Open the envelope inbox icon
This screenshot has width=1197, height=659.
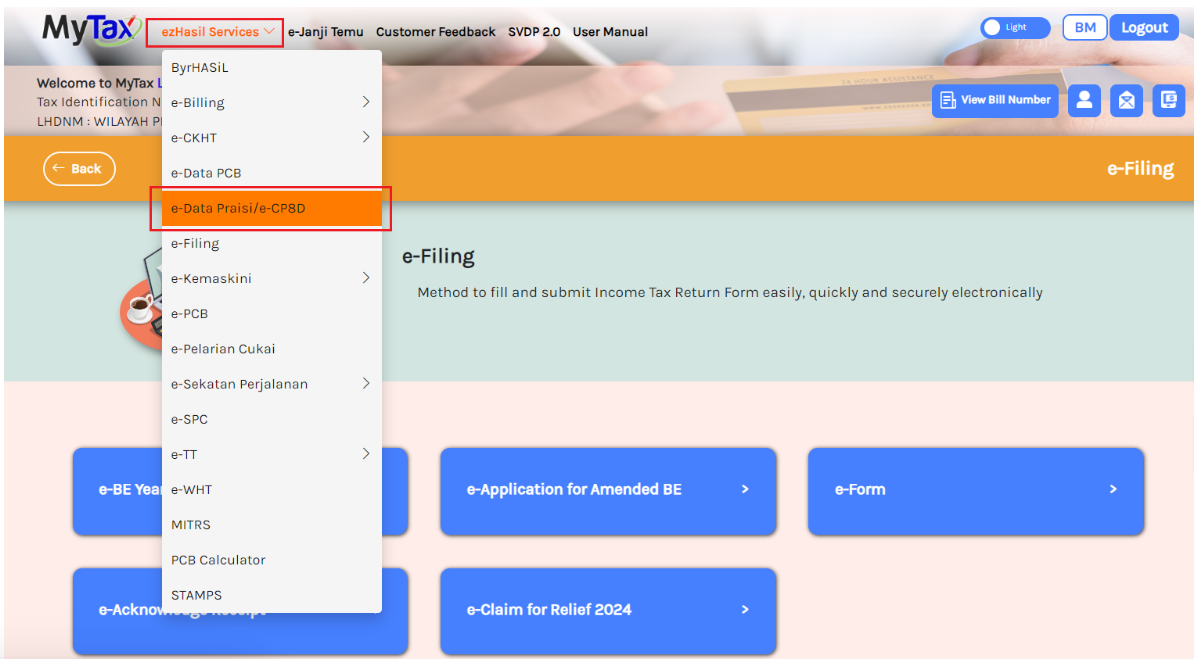tap(1126, 100)
